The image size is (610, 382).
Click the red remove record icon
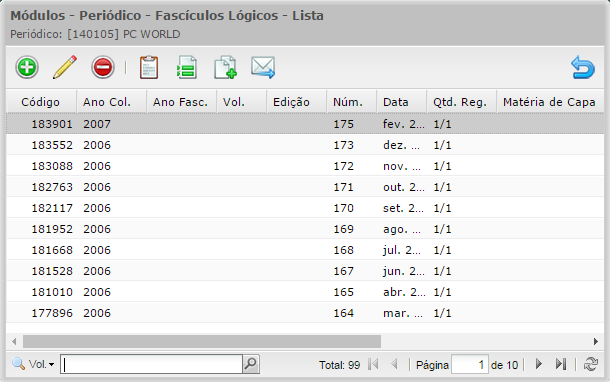coord(103,67)
